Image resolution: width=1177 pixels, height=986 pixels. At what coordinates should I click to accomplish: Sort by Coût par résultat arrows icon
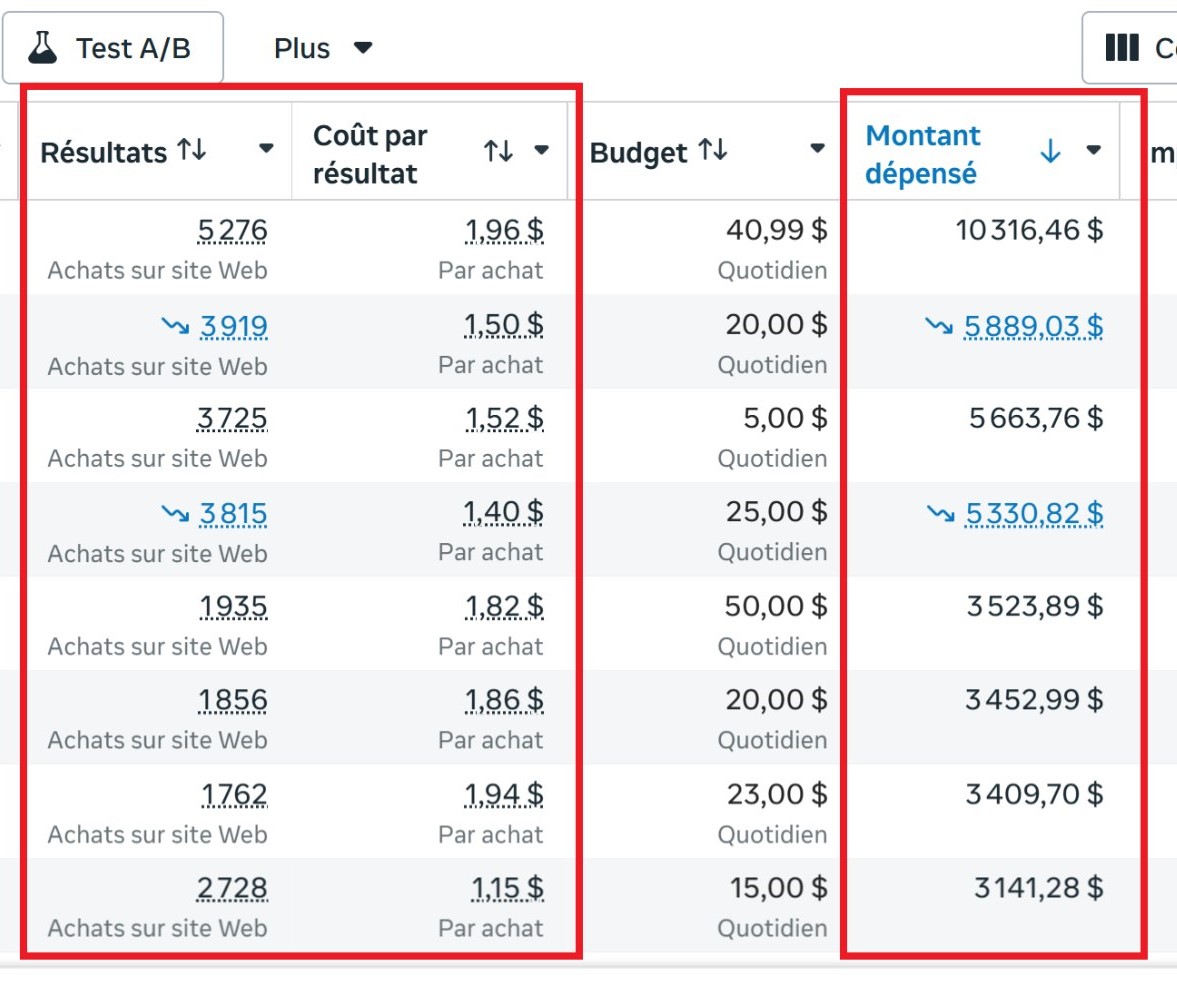coord(498,151)
